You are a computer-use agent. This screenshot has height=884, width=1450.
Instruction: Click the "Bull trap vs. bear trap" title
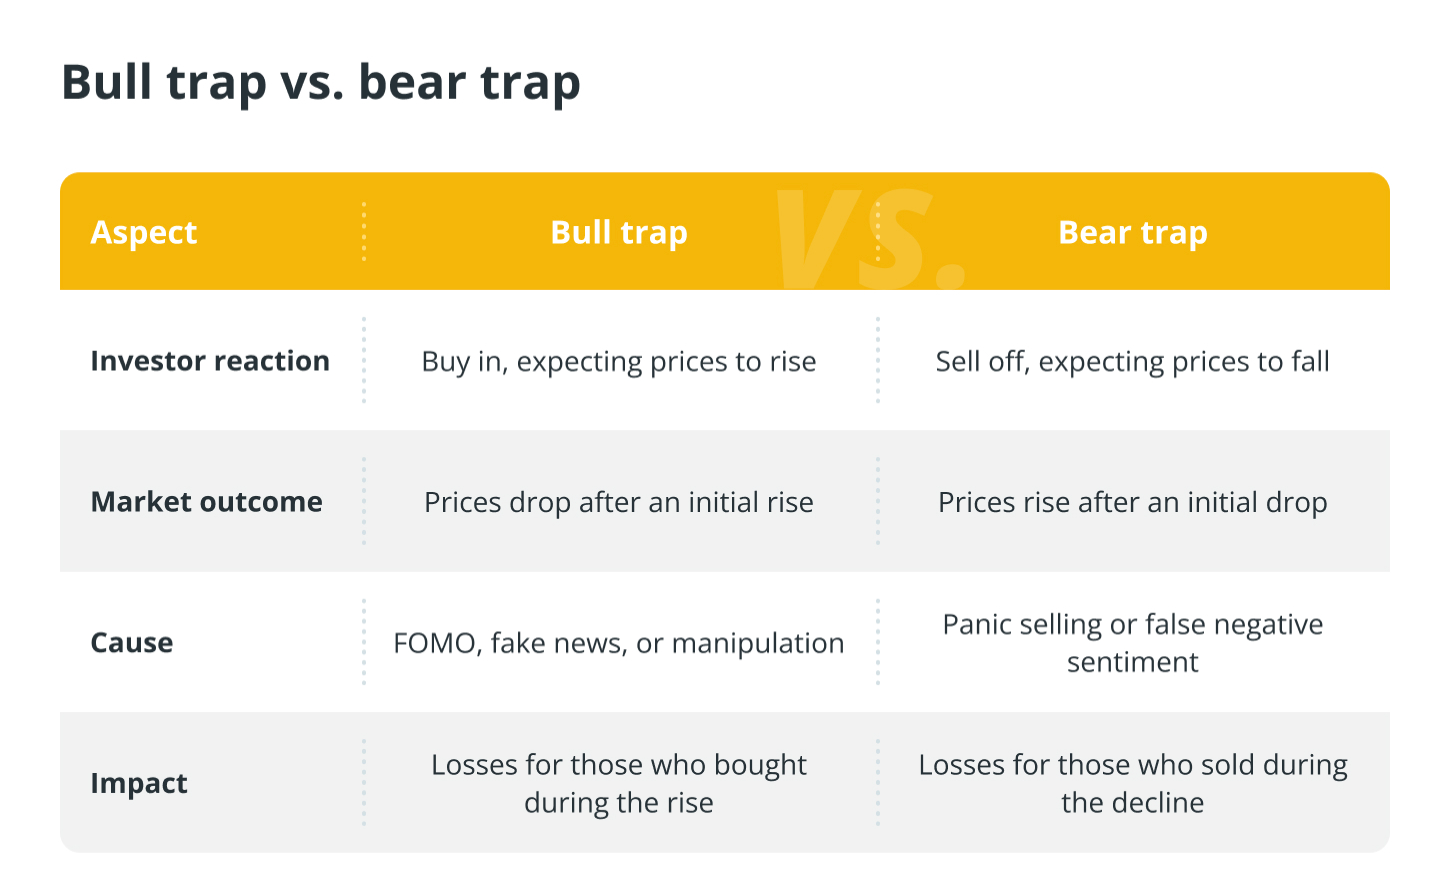point(321,82)
